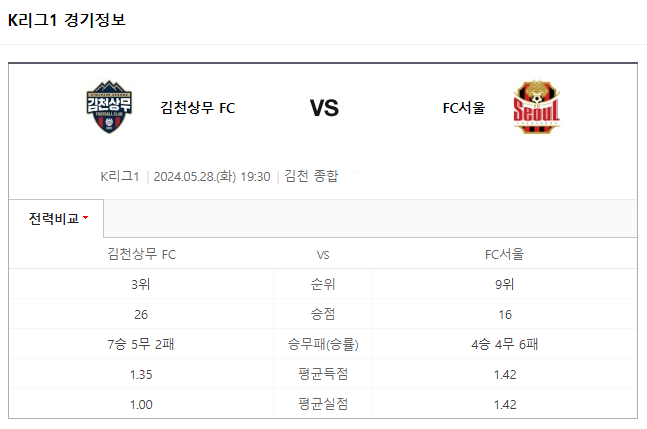Select the K리그1 경기정보 page title
647x429 pixels.
coord(66,20)
